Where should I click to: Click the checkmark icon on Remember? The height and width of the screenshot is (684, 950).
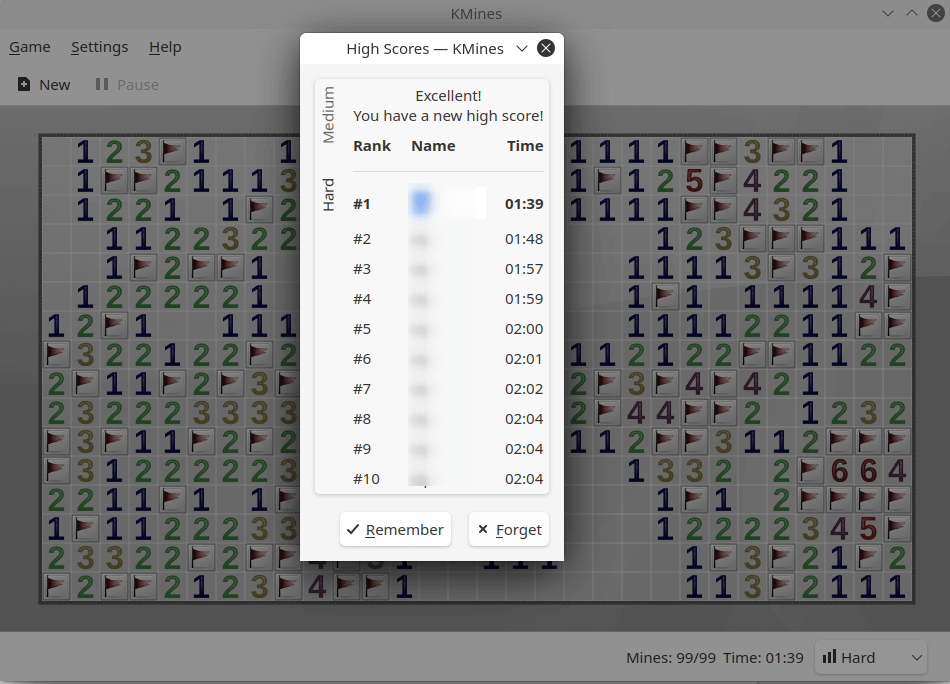click(x=353, y=530)
